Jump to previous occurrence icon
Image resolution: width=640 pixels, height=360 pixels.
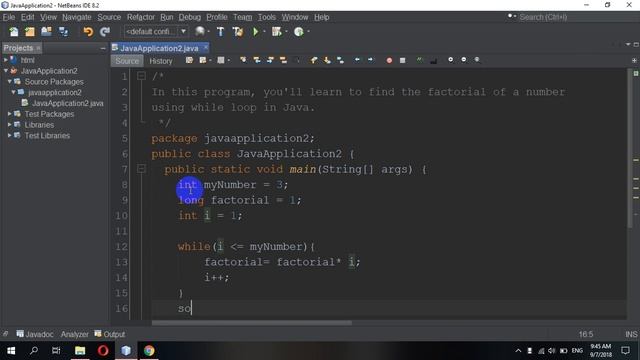pyautogui.click(x=257, y=60)
